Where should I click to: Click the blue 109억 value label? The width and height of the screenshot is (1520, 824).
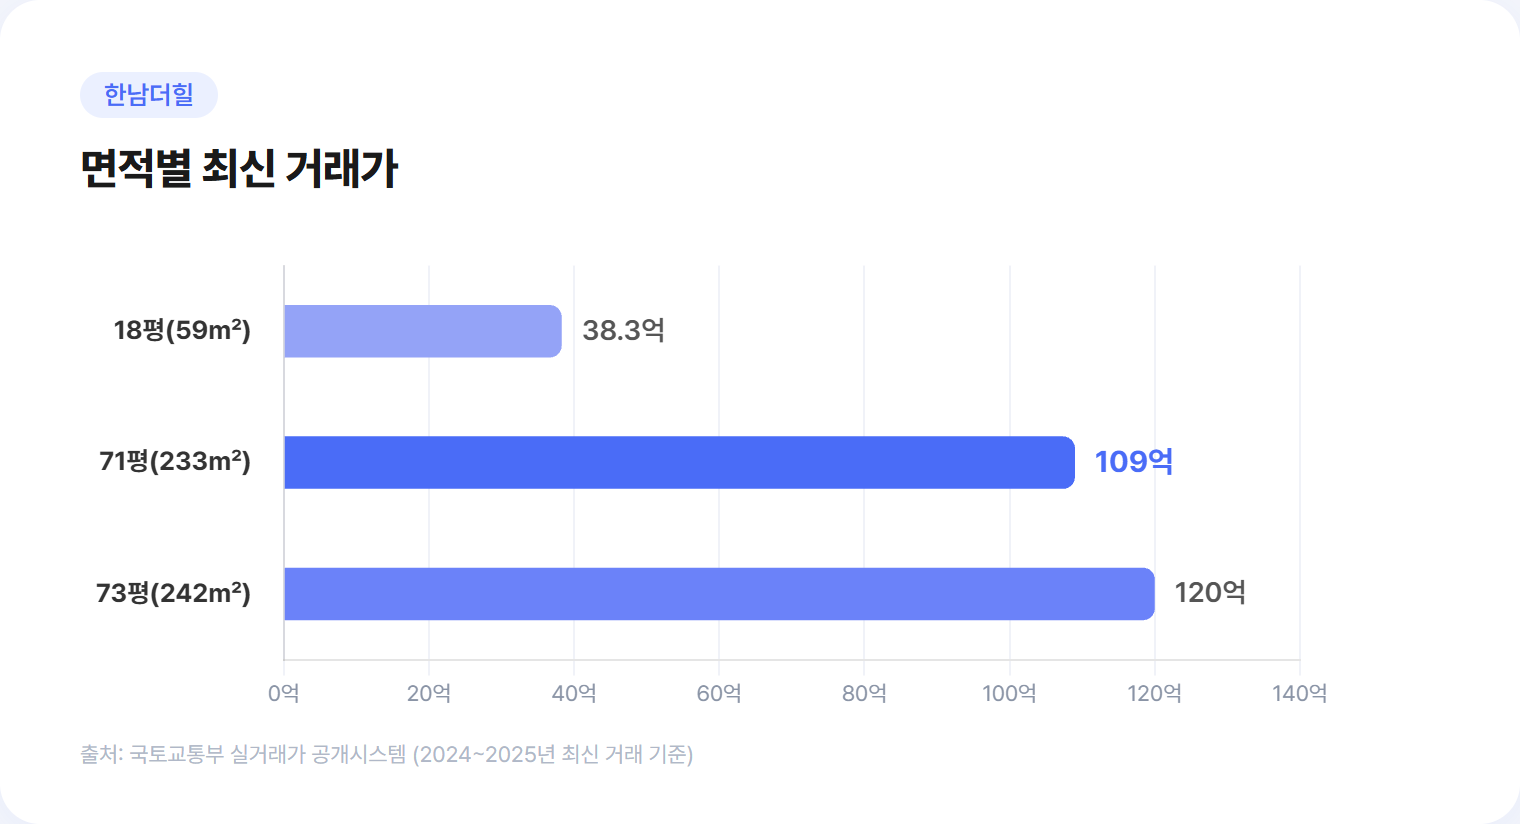[1133, 461]
